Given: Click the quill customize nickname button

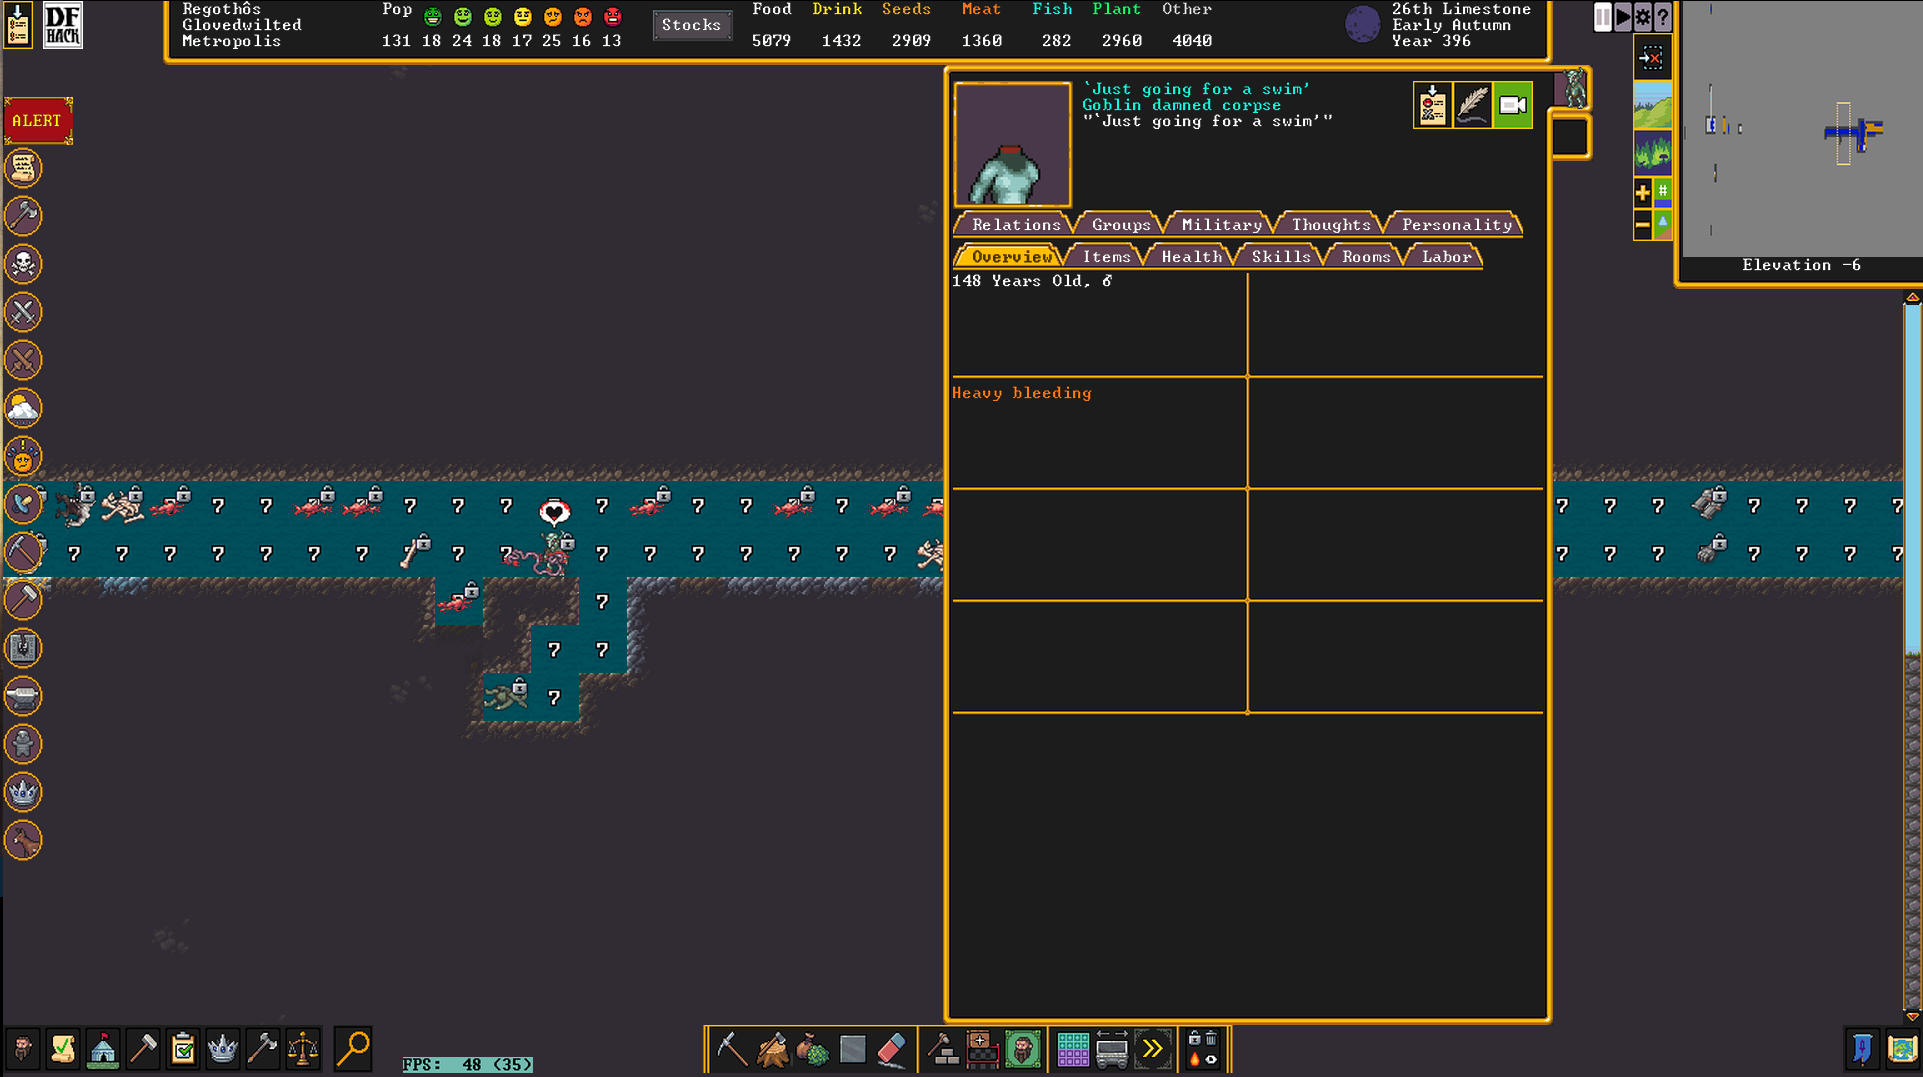Looking at the screenshot, I should click(x=1473, y=105).
